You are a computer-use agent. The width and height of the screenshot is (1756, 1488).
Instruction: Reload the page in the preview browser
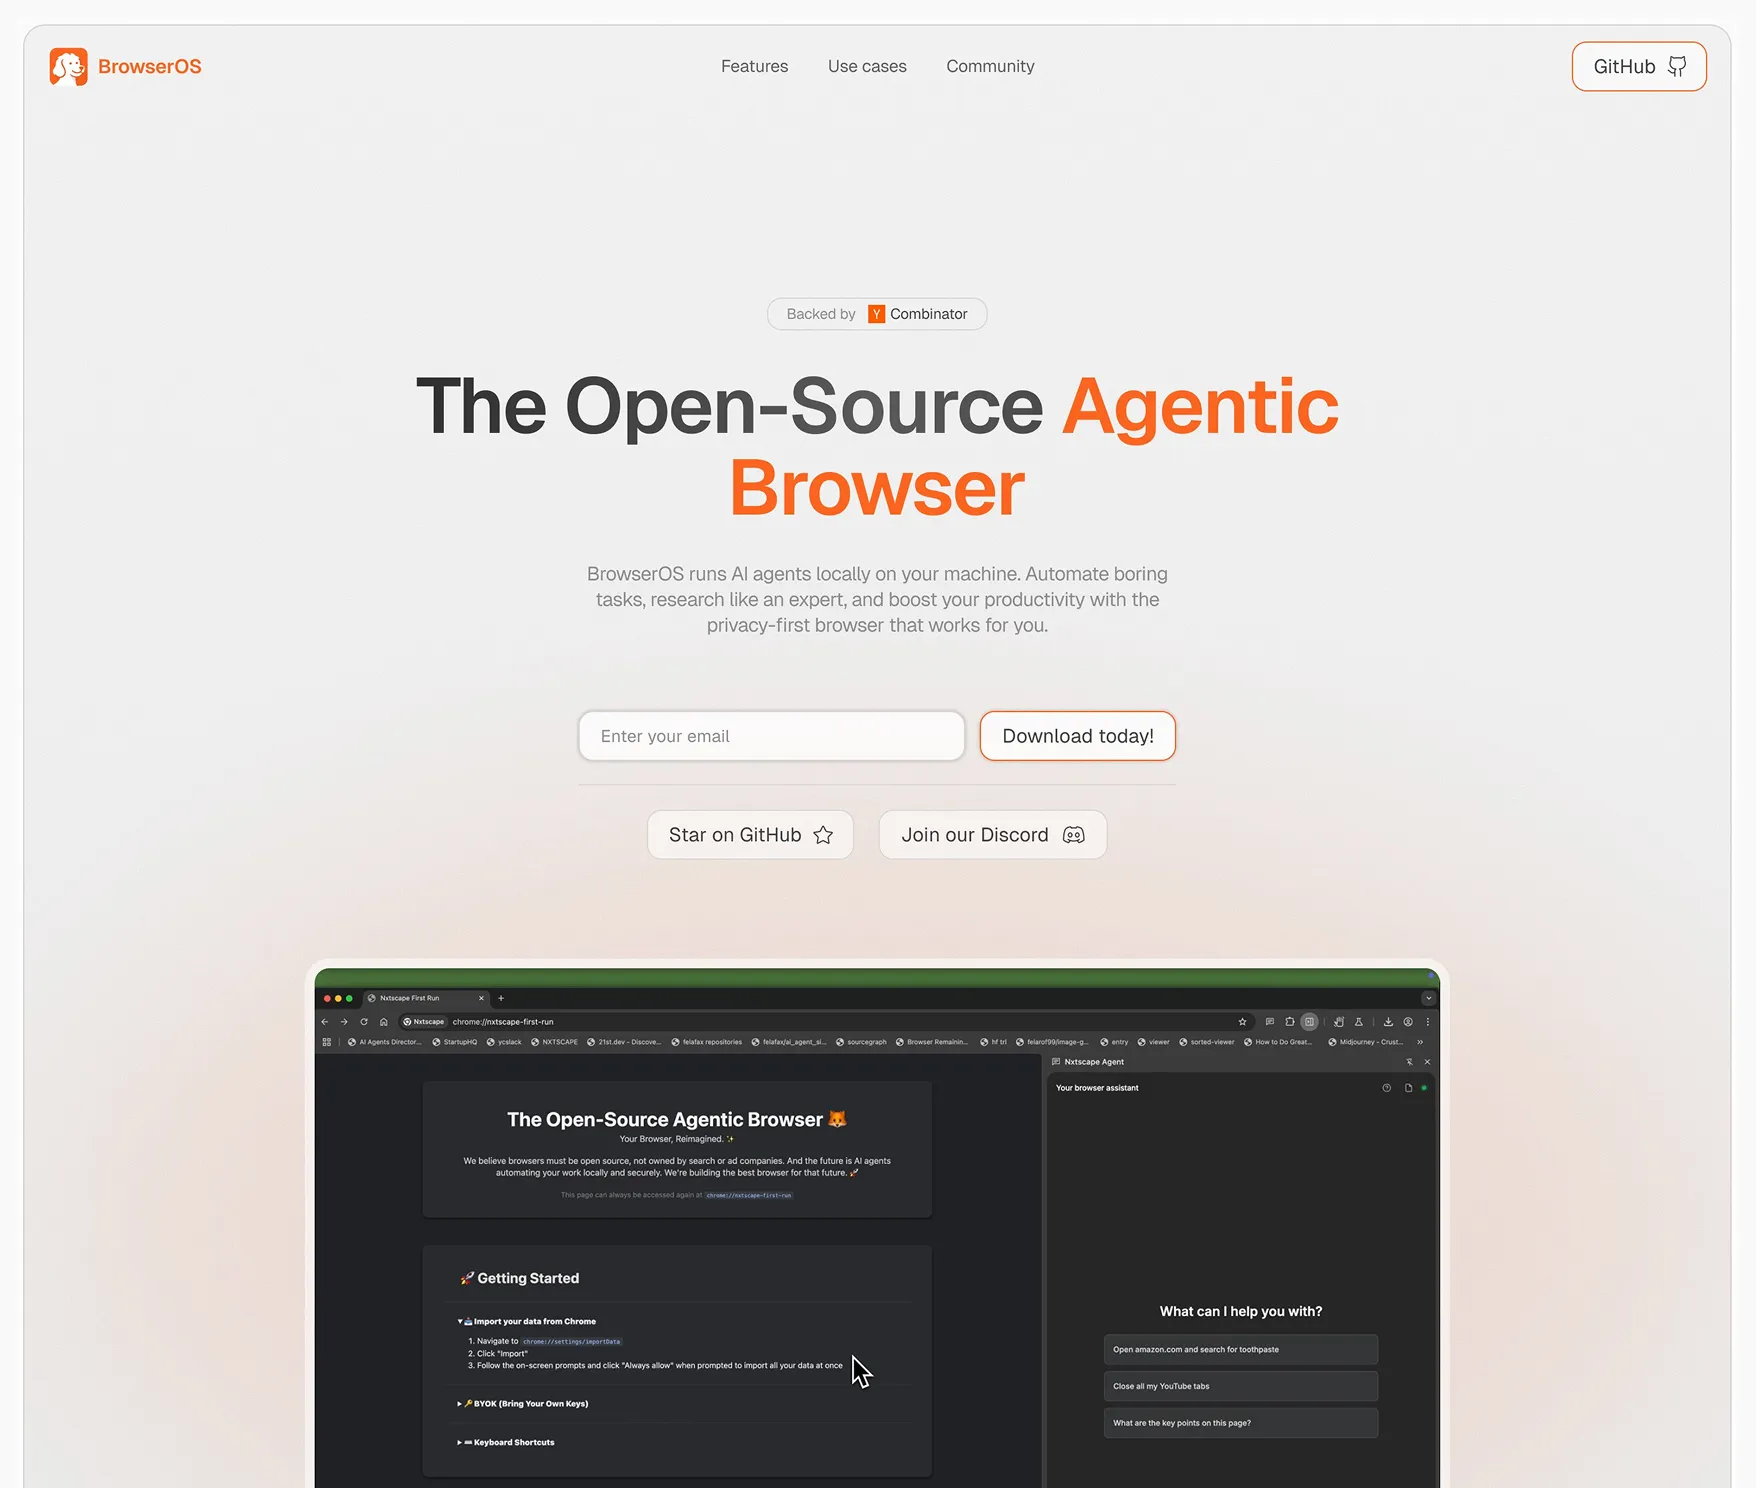[364, 1022]
